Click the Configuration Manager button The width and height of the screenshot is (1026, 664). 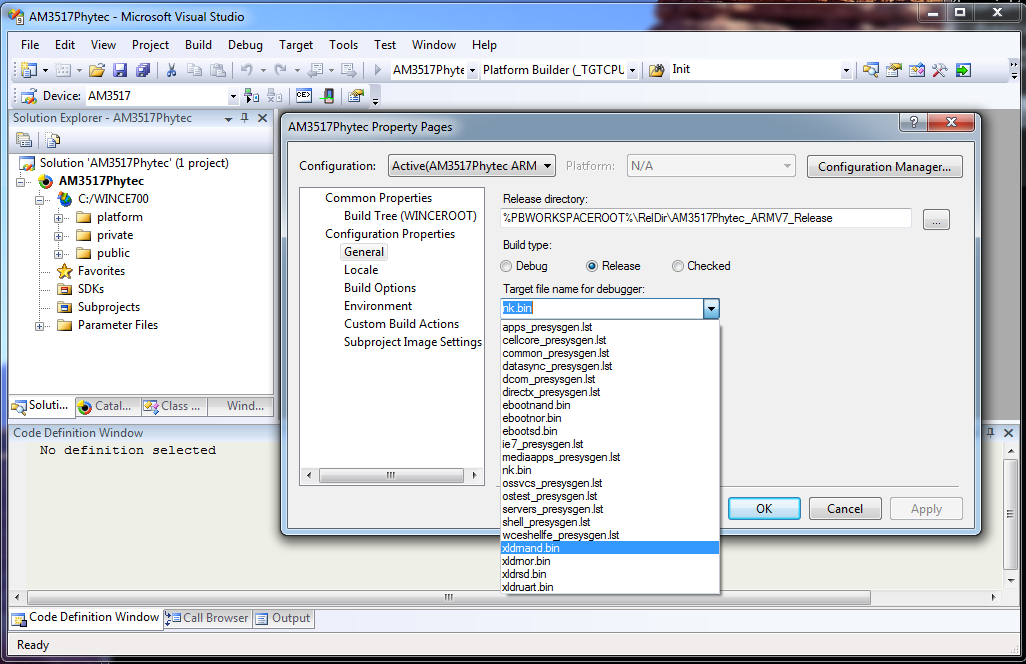[885, 167]
